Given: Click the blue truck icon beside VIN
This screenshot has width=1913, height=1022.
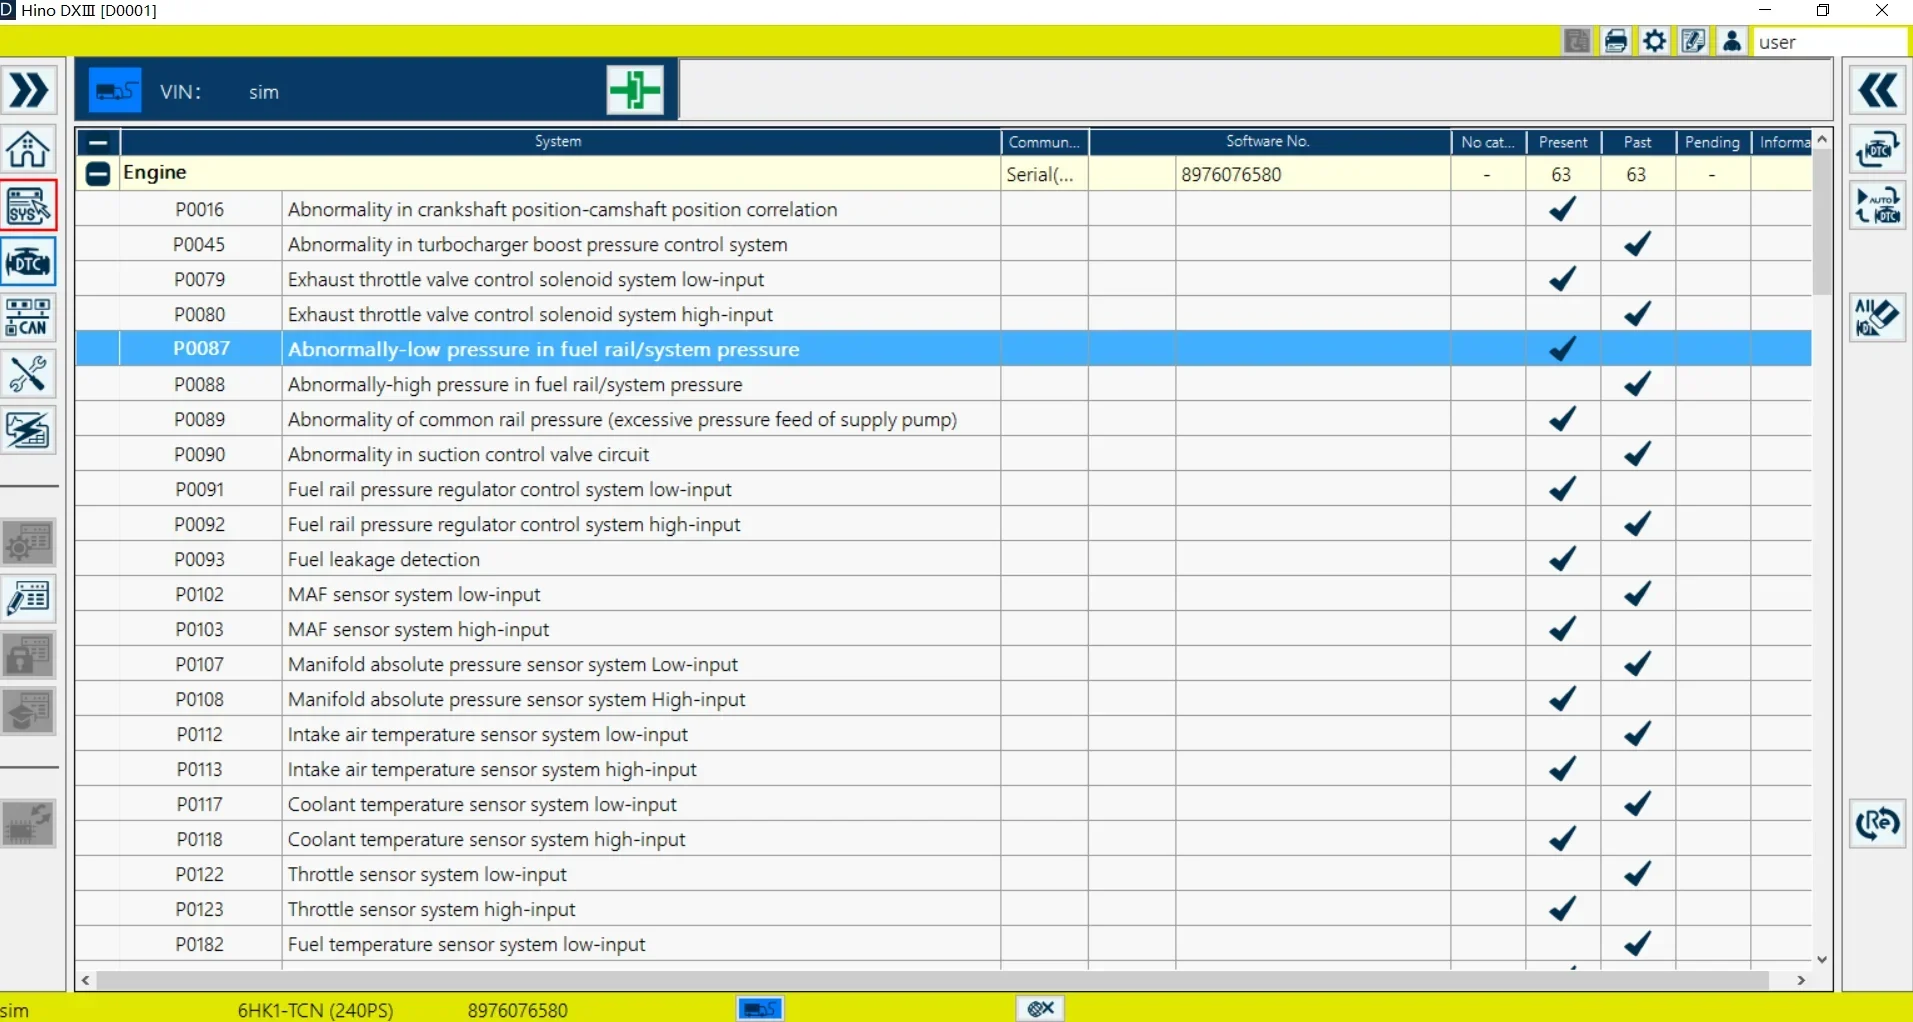Looking at the screenshot, I should [116, 92].
